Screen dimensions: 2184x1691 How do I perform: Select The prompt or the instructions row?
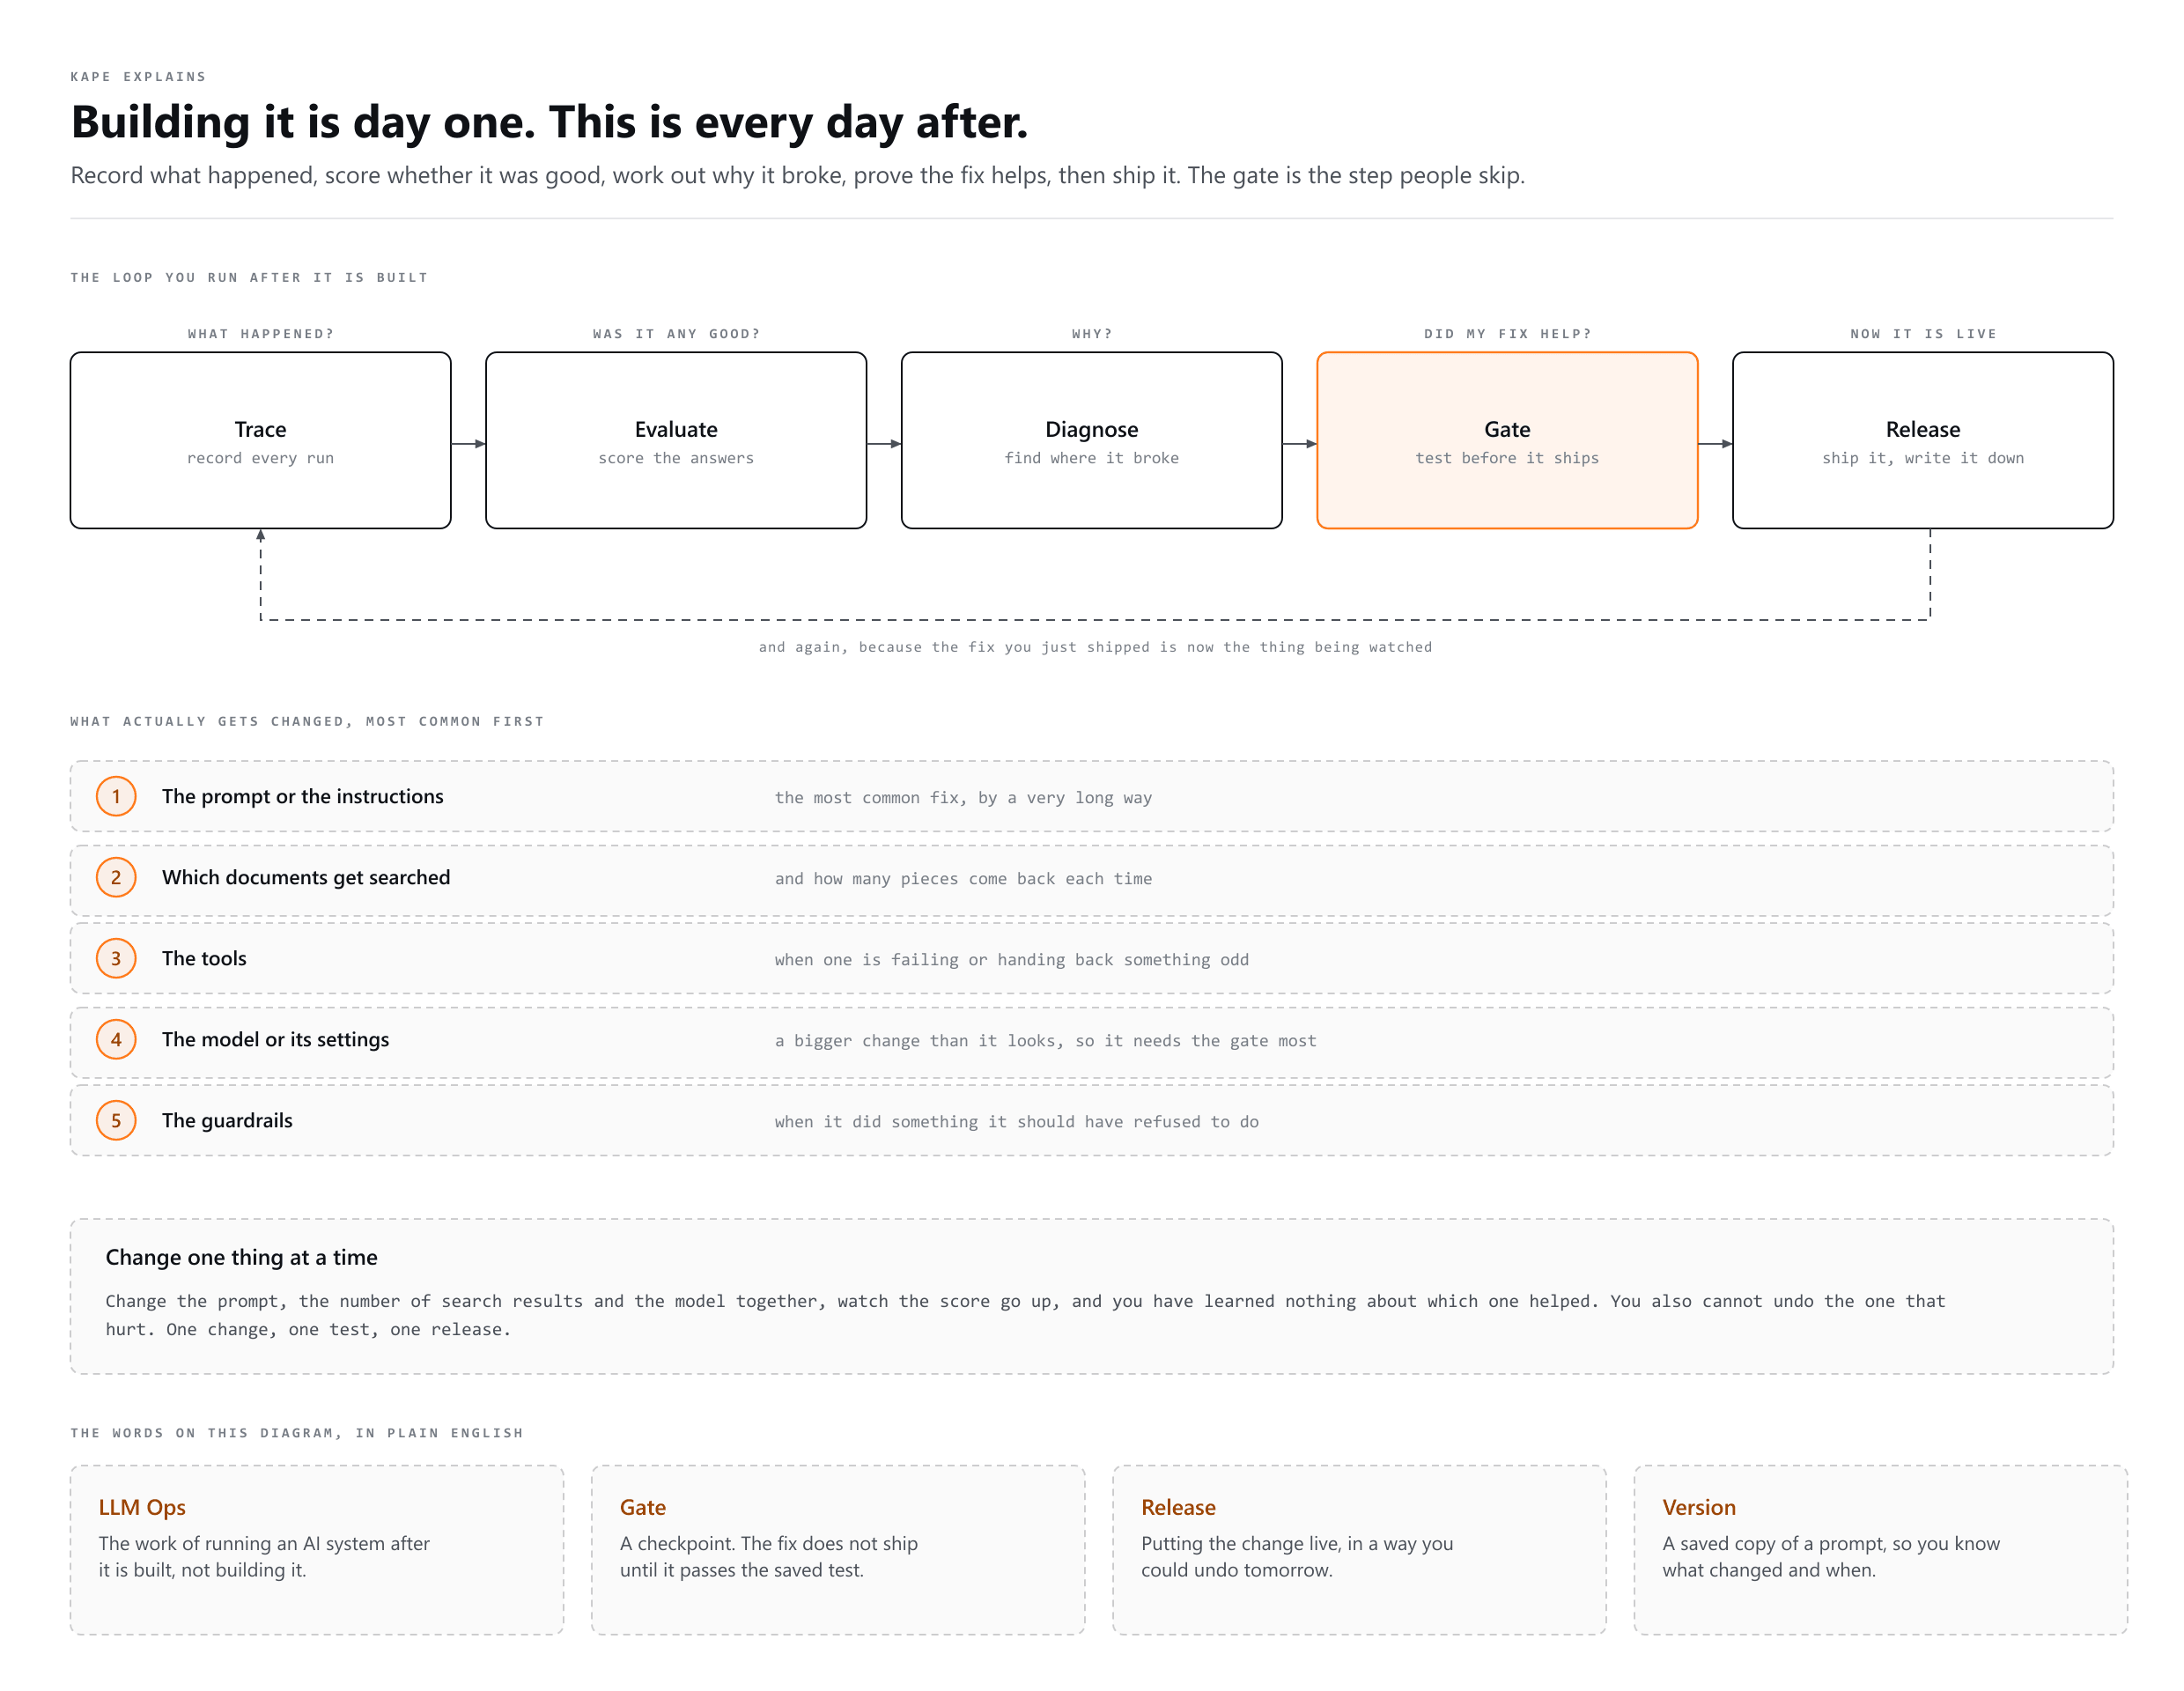pos(1092,796)
